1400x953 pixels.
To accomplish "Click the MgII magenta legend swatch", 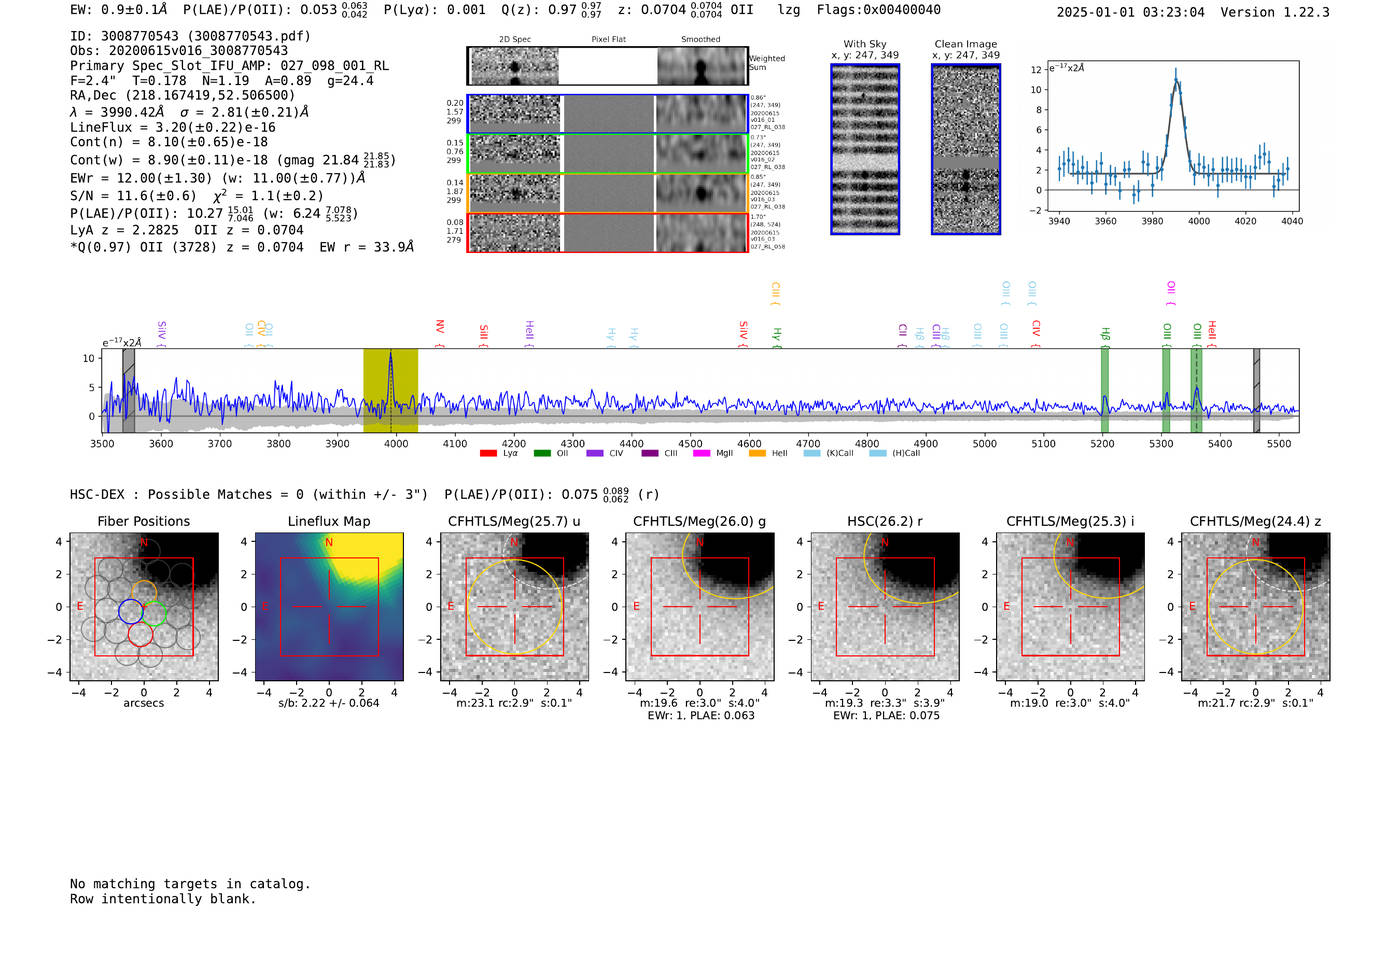I will coord(701,453).
